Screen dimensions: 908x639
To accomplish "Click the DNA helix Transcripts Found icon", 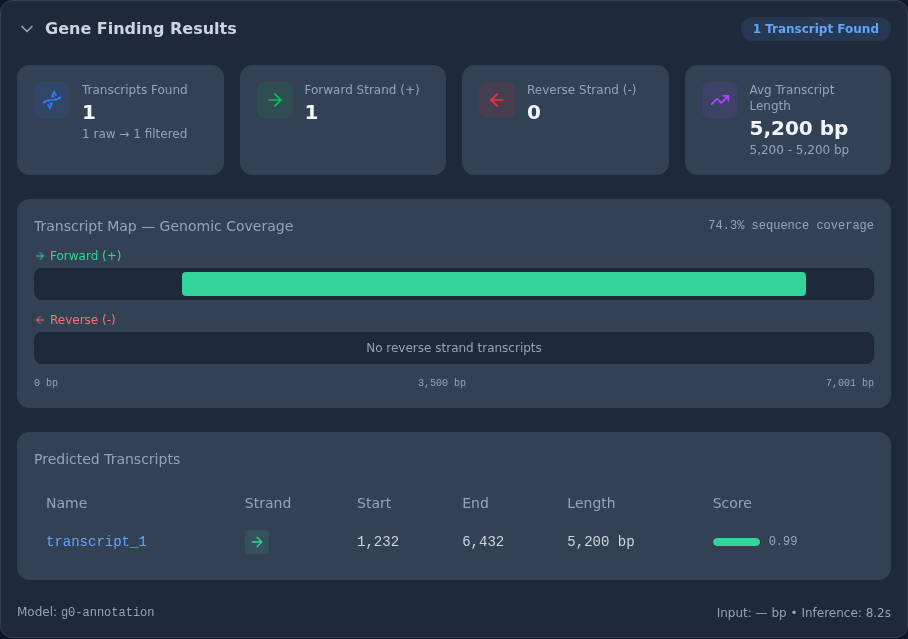I will coord(52,100).
